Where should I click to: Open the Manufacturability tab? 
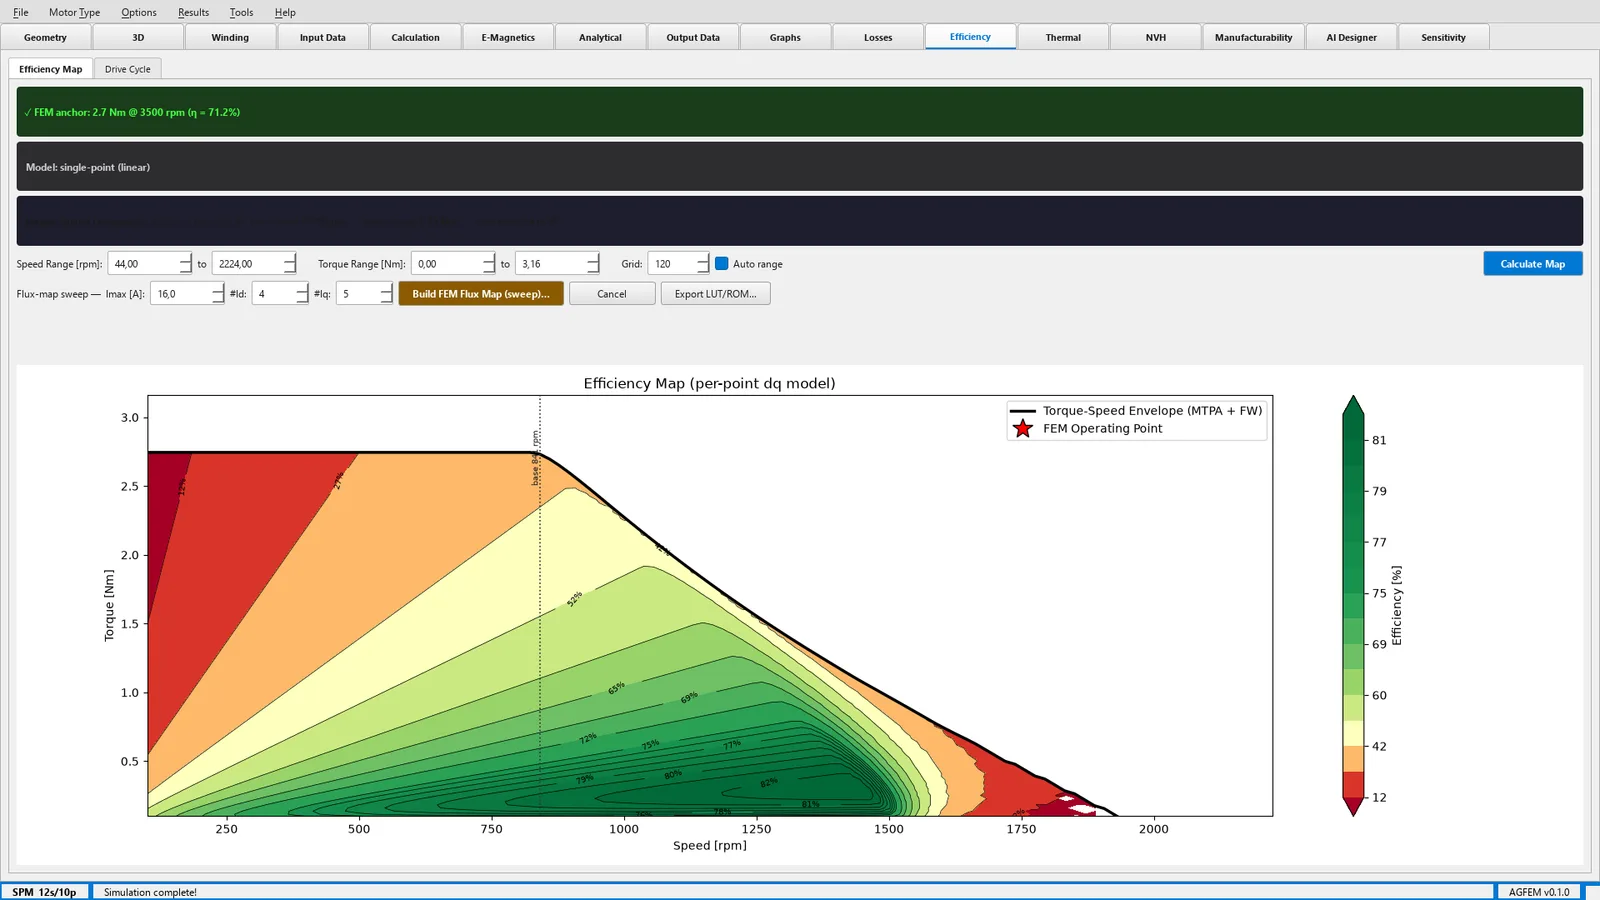tap(1253, 37)
